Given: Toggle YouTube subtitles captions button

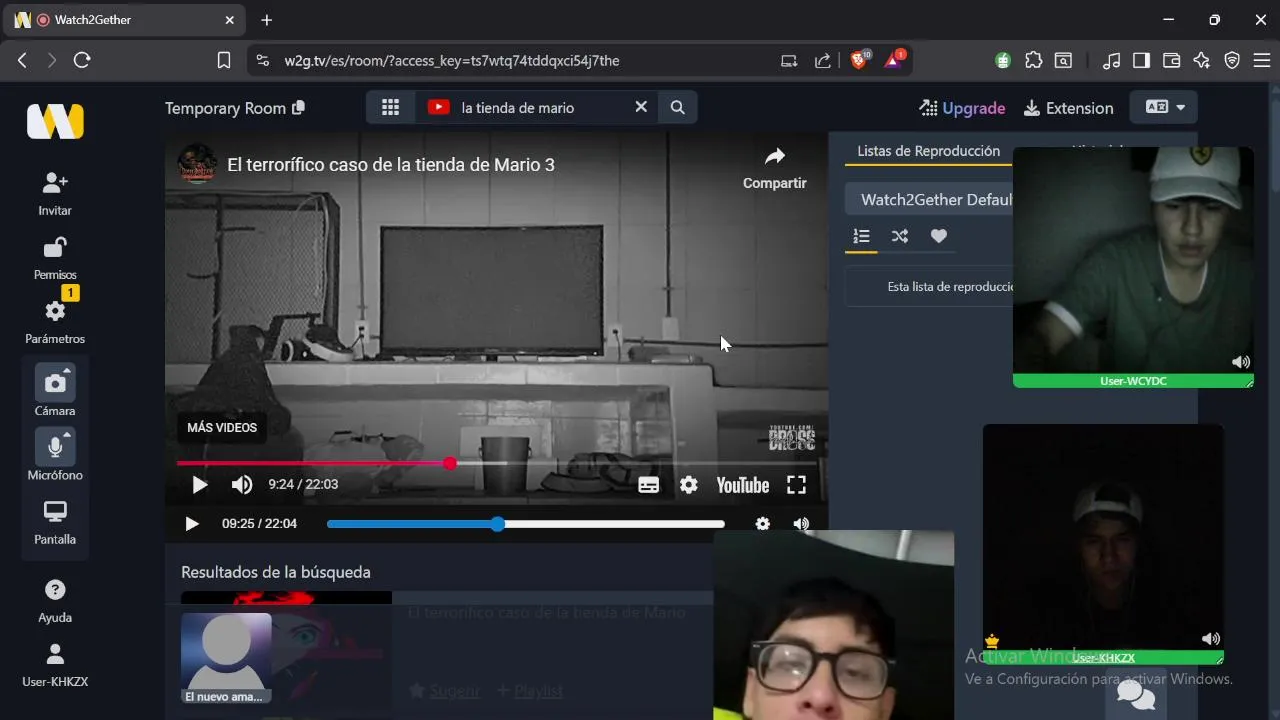Looking at the screenshot, I should 648,485.
